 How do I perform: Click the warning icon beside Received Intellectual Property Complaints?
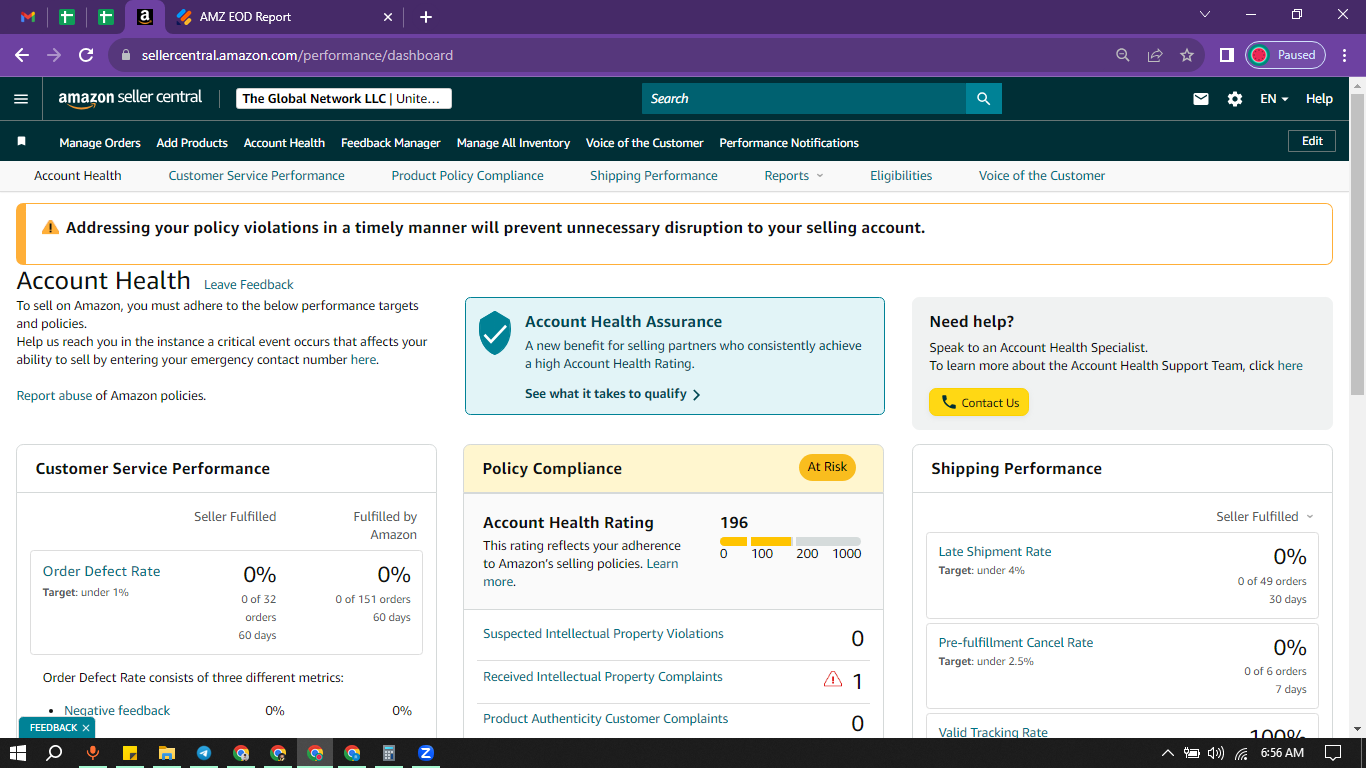tap(833, 680)
